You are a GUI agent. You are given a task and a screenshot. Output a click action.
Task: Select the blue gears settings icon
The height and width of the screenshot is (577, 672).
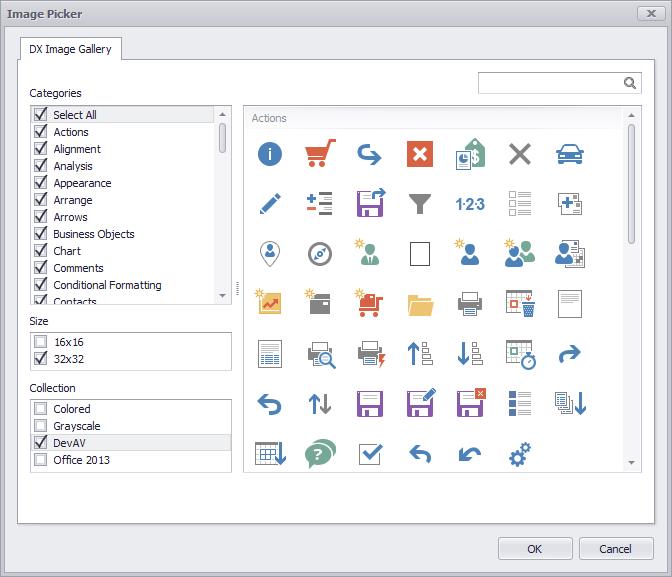[x=519, y=455]
